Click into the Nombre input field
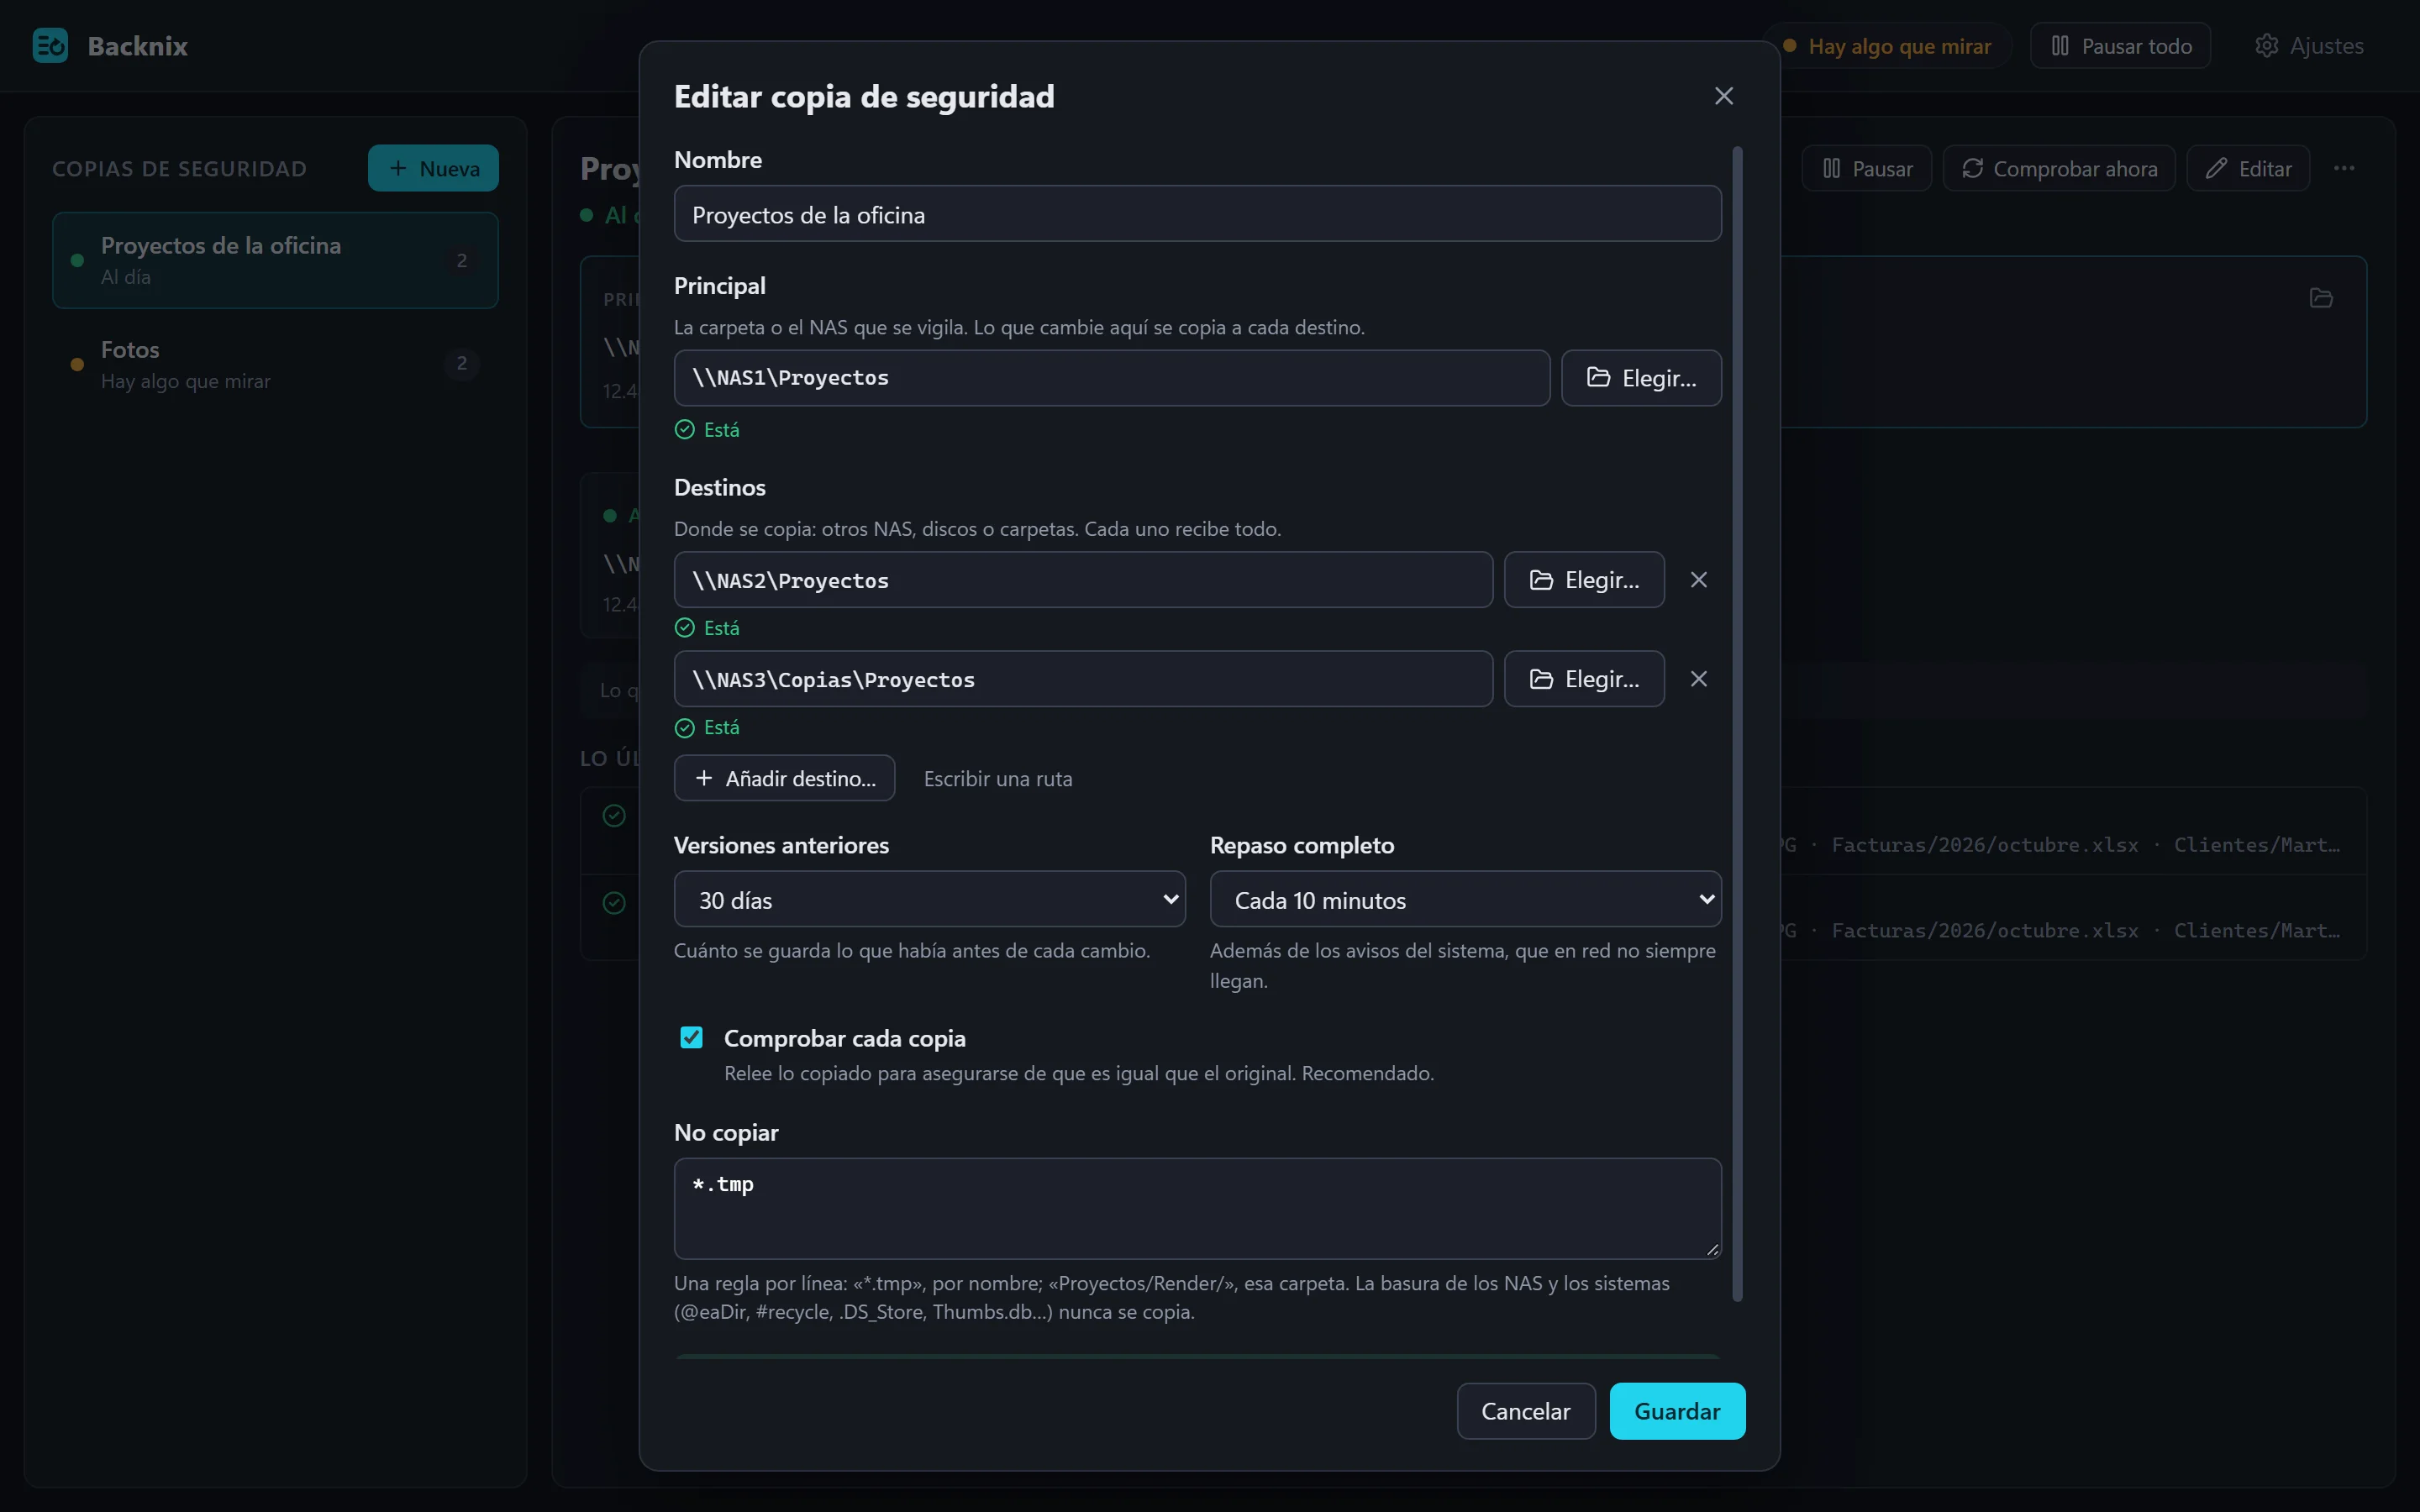2420x1512 pixels. click(x=1197, y=214)
